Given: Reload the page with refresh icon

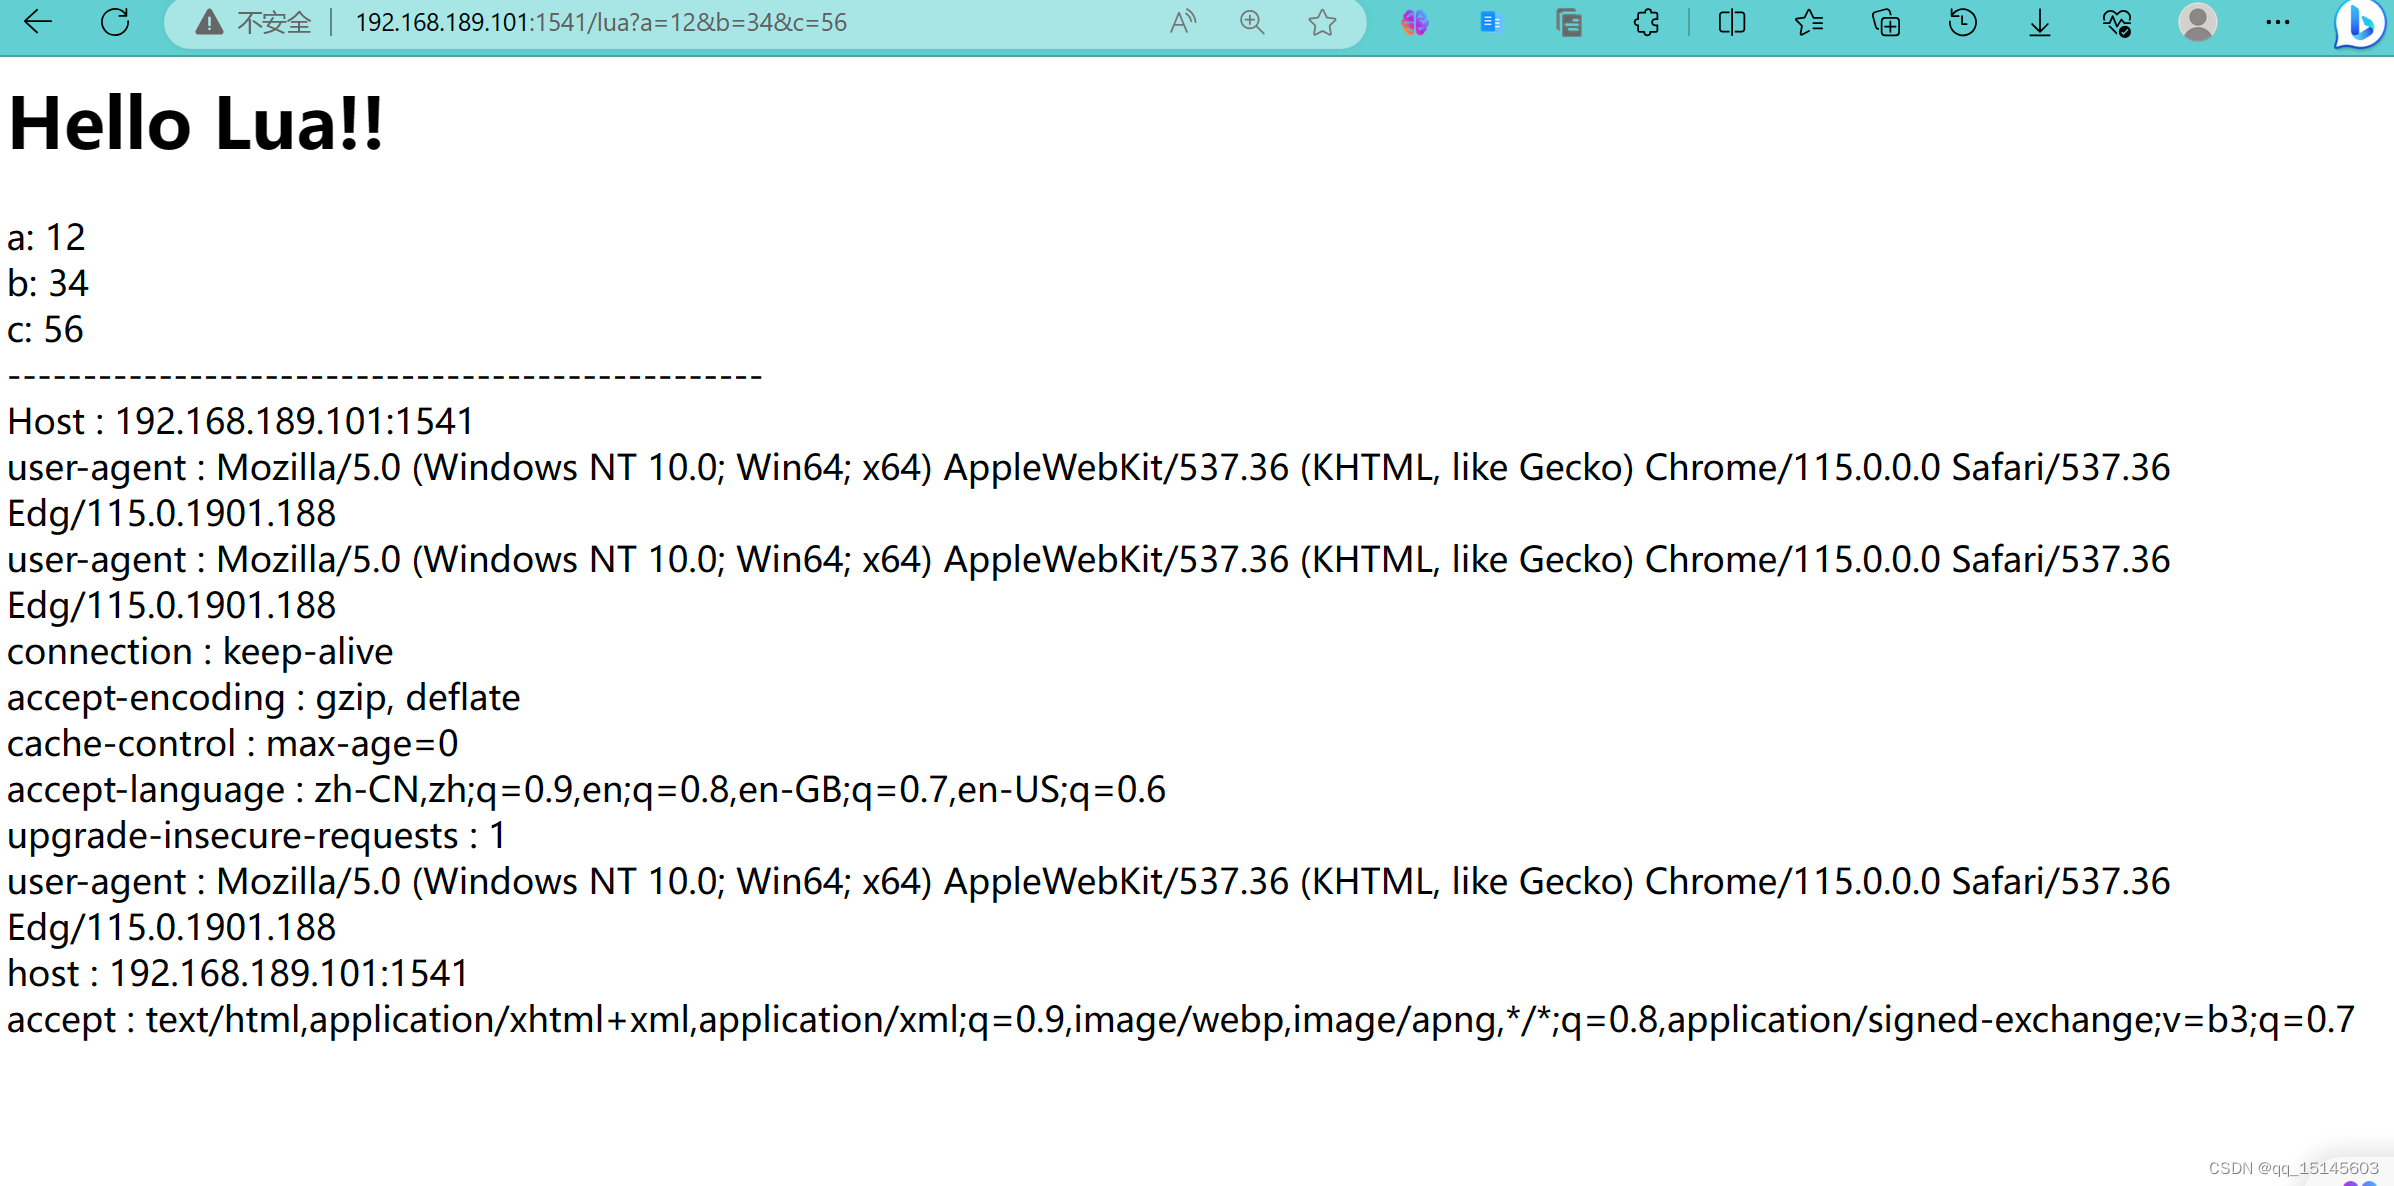Looking at the screenshot, I should pyautogui.click(x=115, y=22).
